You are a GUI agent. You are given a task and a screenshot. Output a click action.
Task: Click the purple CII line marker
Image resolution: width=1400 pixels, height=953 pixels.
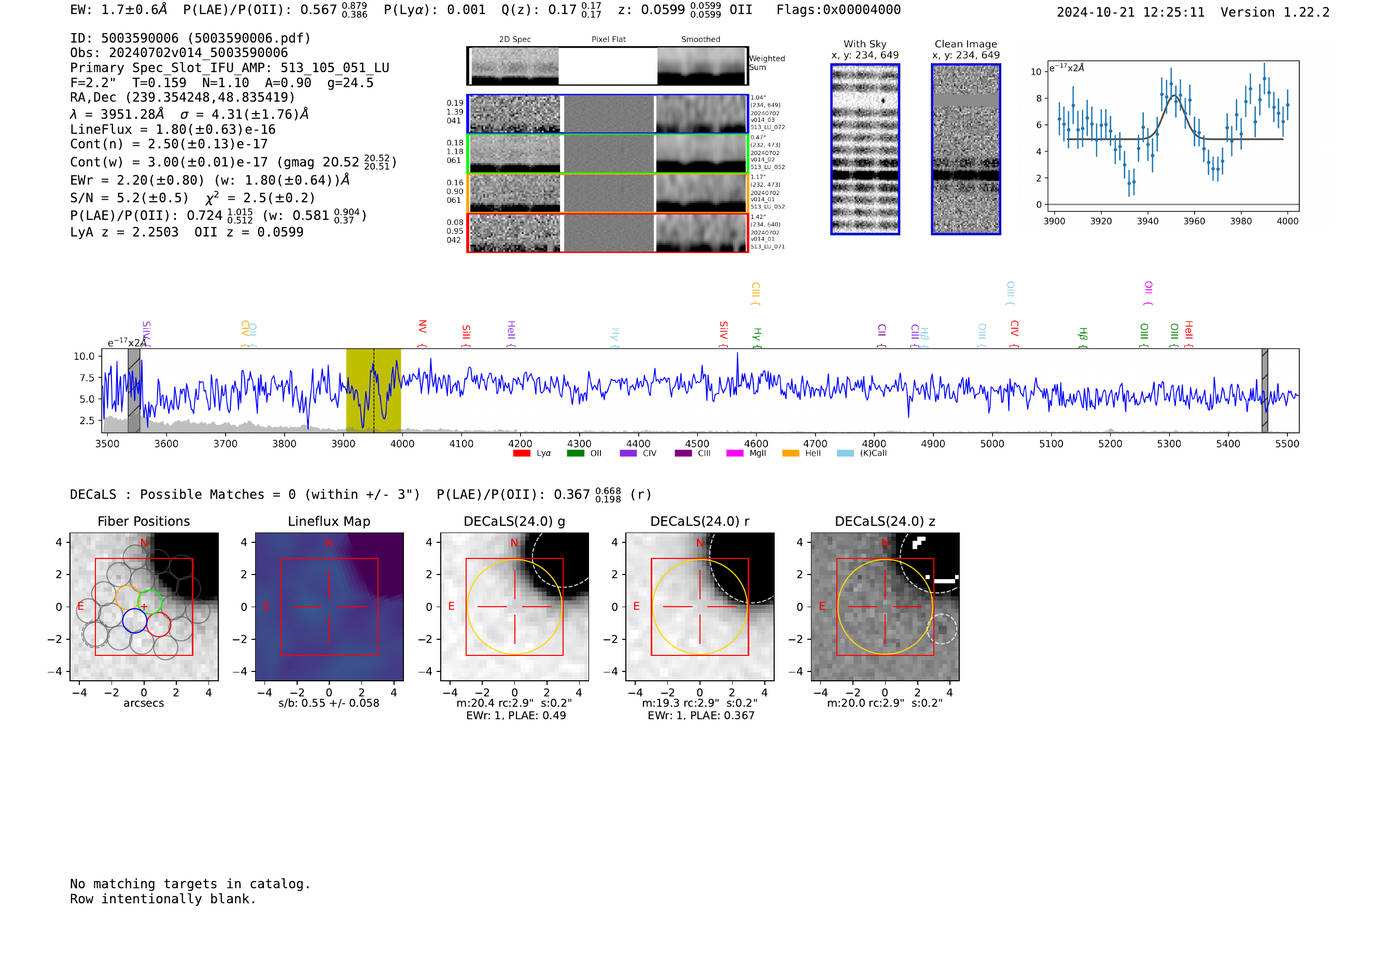pyautogui.click(x=881, y=335)
